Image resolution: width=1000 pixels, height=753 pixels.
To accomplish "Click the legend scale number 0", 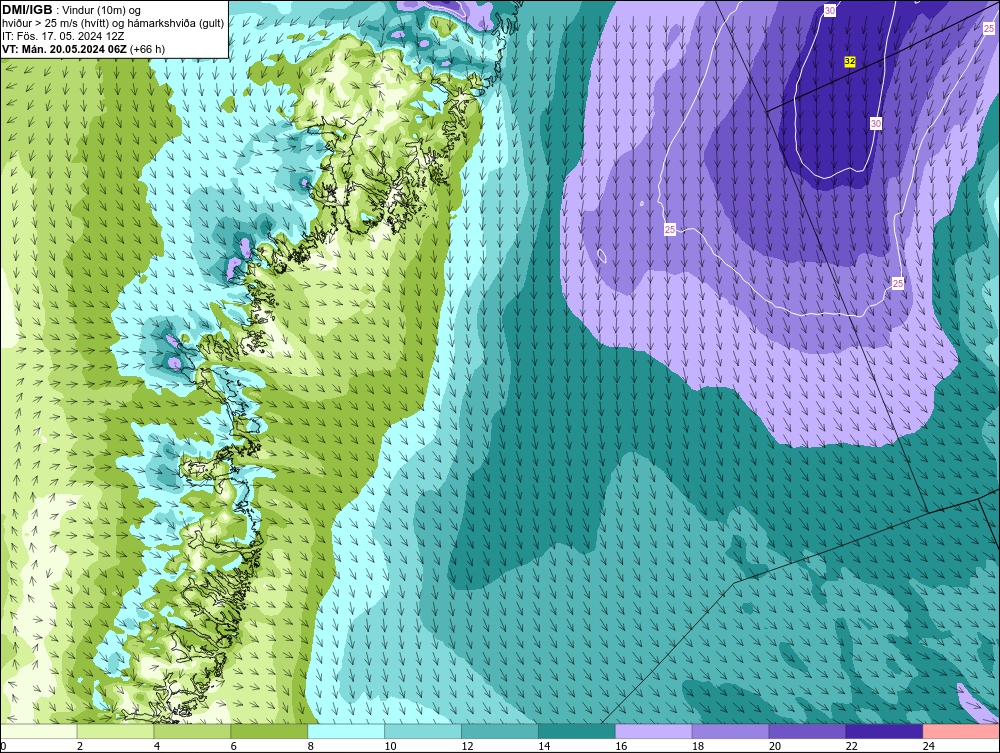I will (4, 746).
